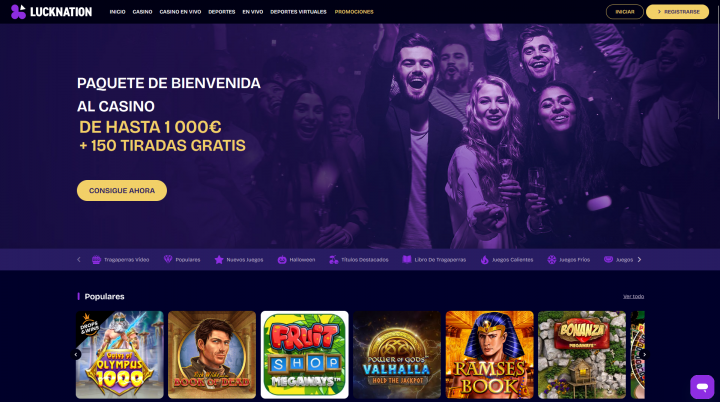Viewport: 720px width, 402px height.
Task: Select the Juegos Calientes flame icon
Action: pos(484,260)
